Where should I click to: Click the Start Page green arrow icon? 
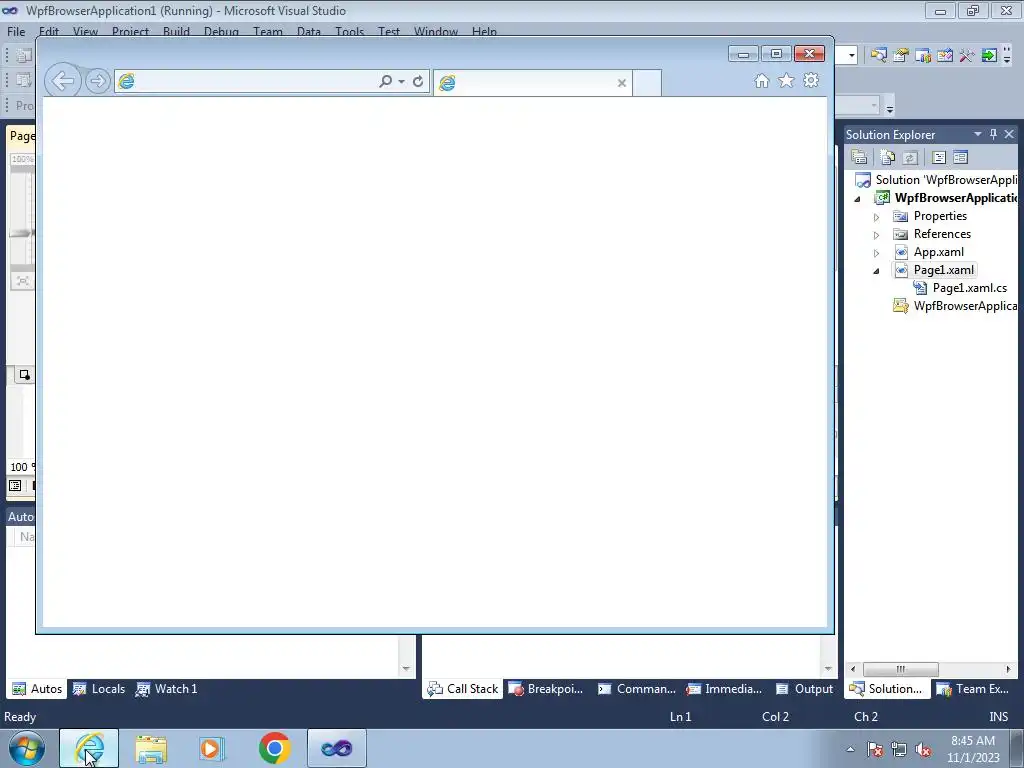989,56
